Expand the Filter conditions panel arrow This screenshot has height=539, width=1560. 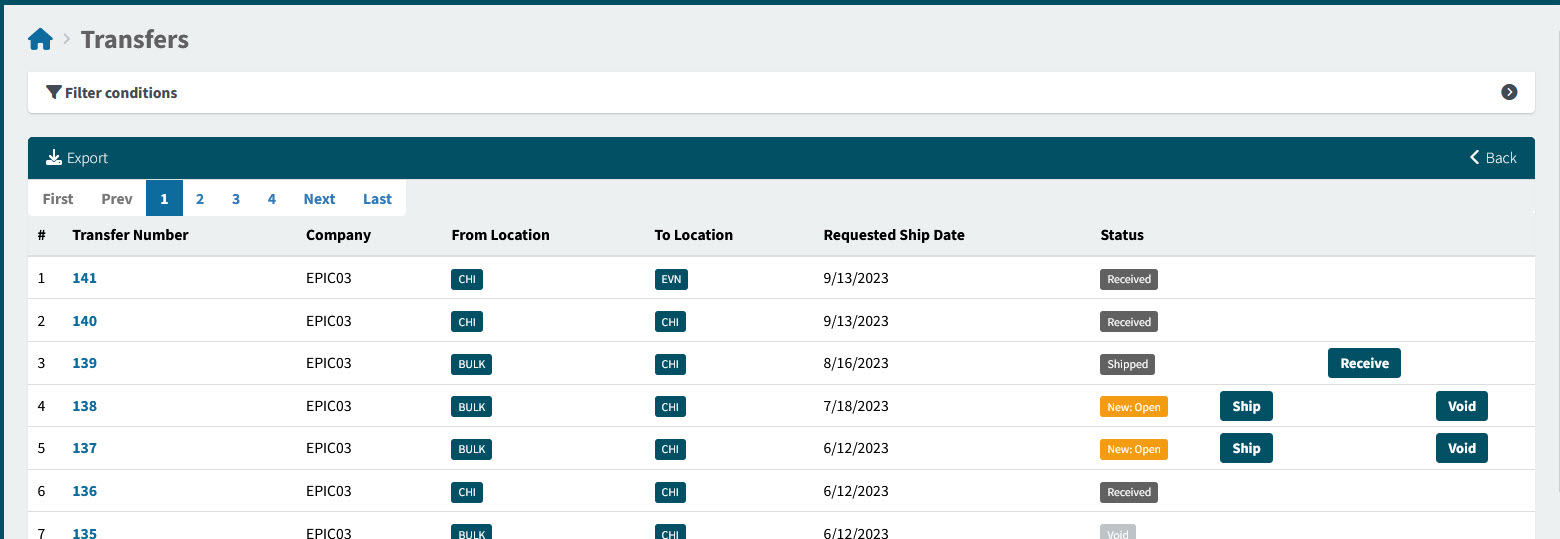click(1509, 92)
